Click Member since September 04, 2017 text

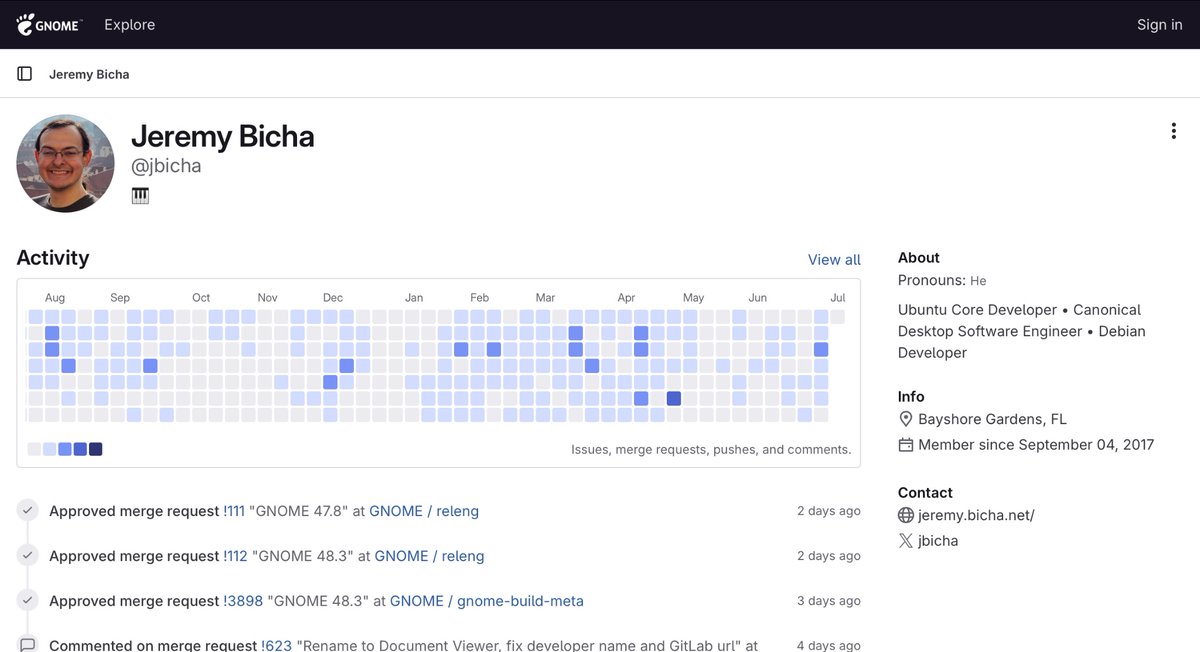click(1036, 445)
